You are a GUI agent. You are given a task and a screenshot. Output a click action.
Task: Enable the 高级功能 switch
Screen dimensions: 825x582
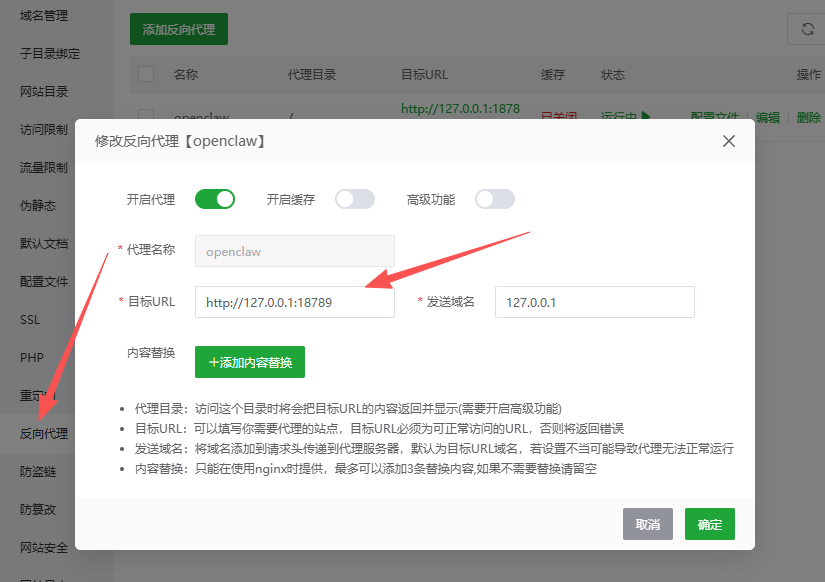point(494,199)
